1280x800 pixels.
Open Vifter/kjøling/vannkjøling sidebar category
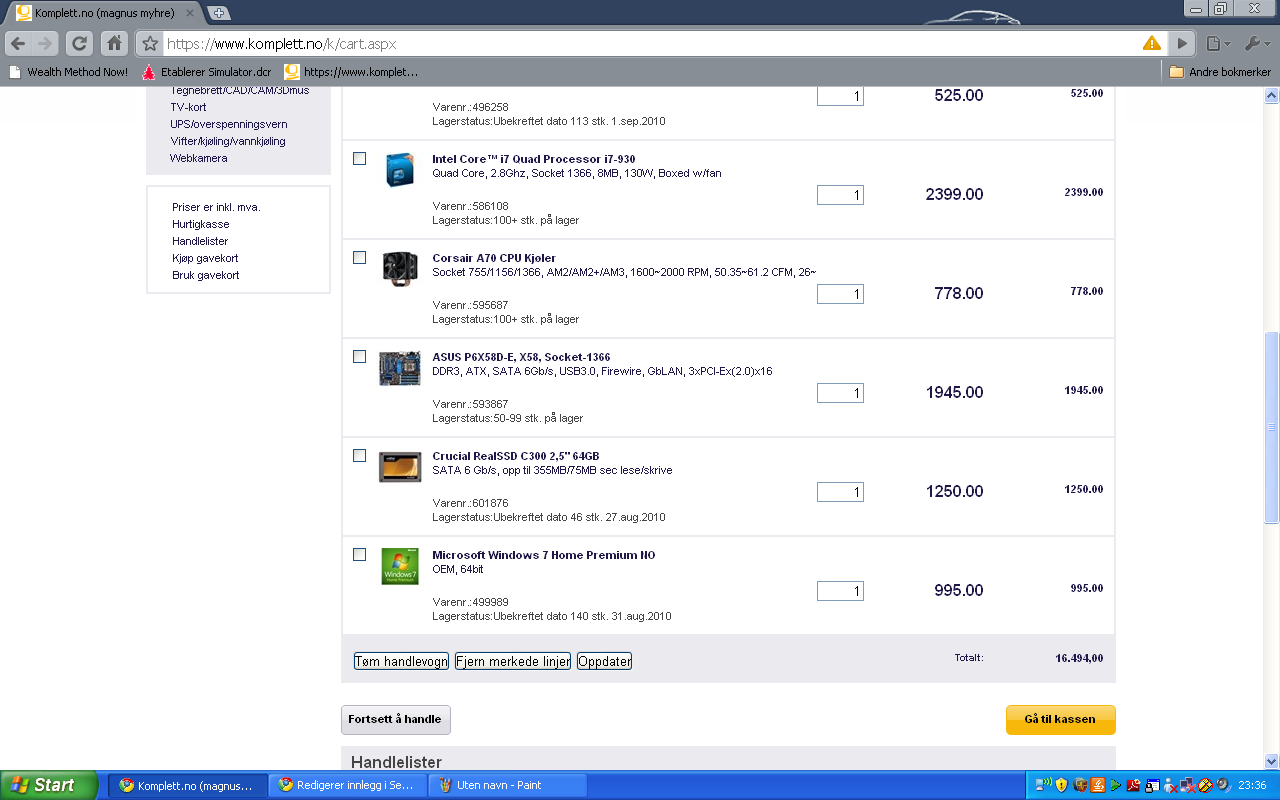click(x=228, y=141)
